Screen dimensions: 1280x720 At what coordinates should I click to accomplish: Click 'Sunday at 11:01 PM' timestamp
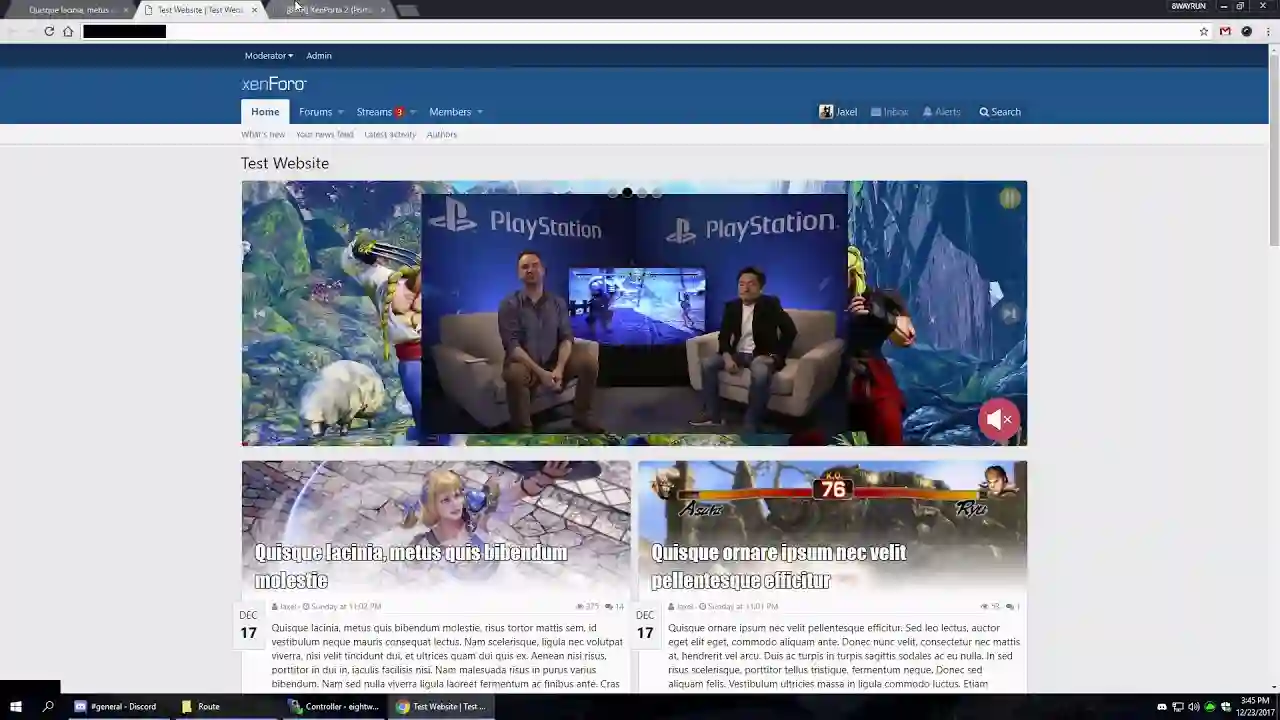pyautogui.click(x=742, y=606)
